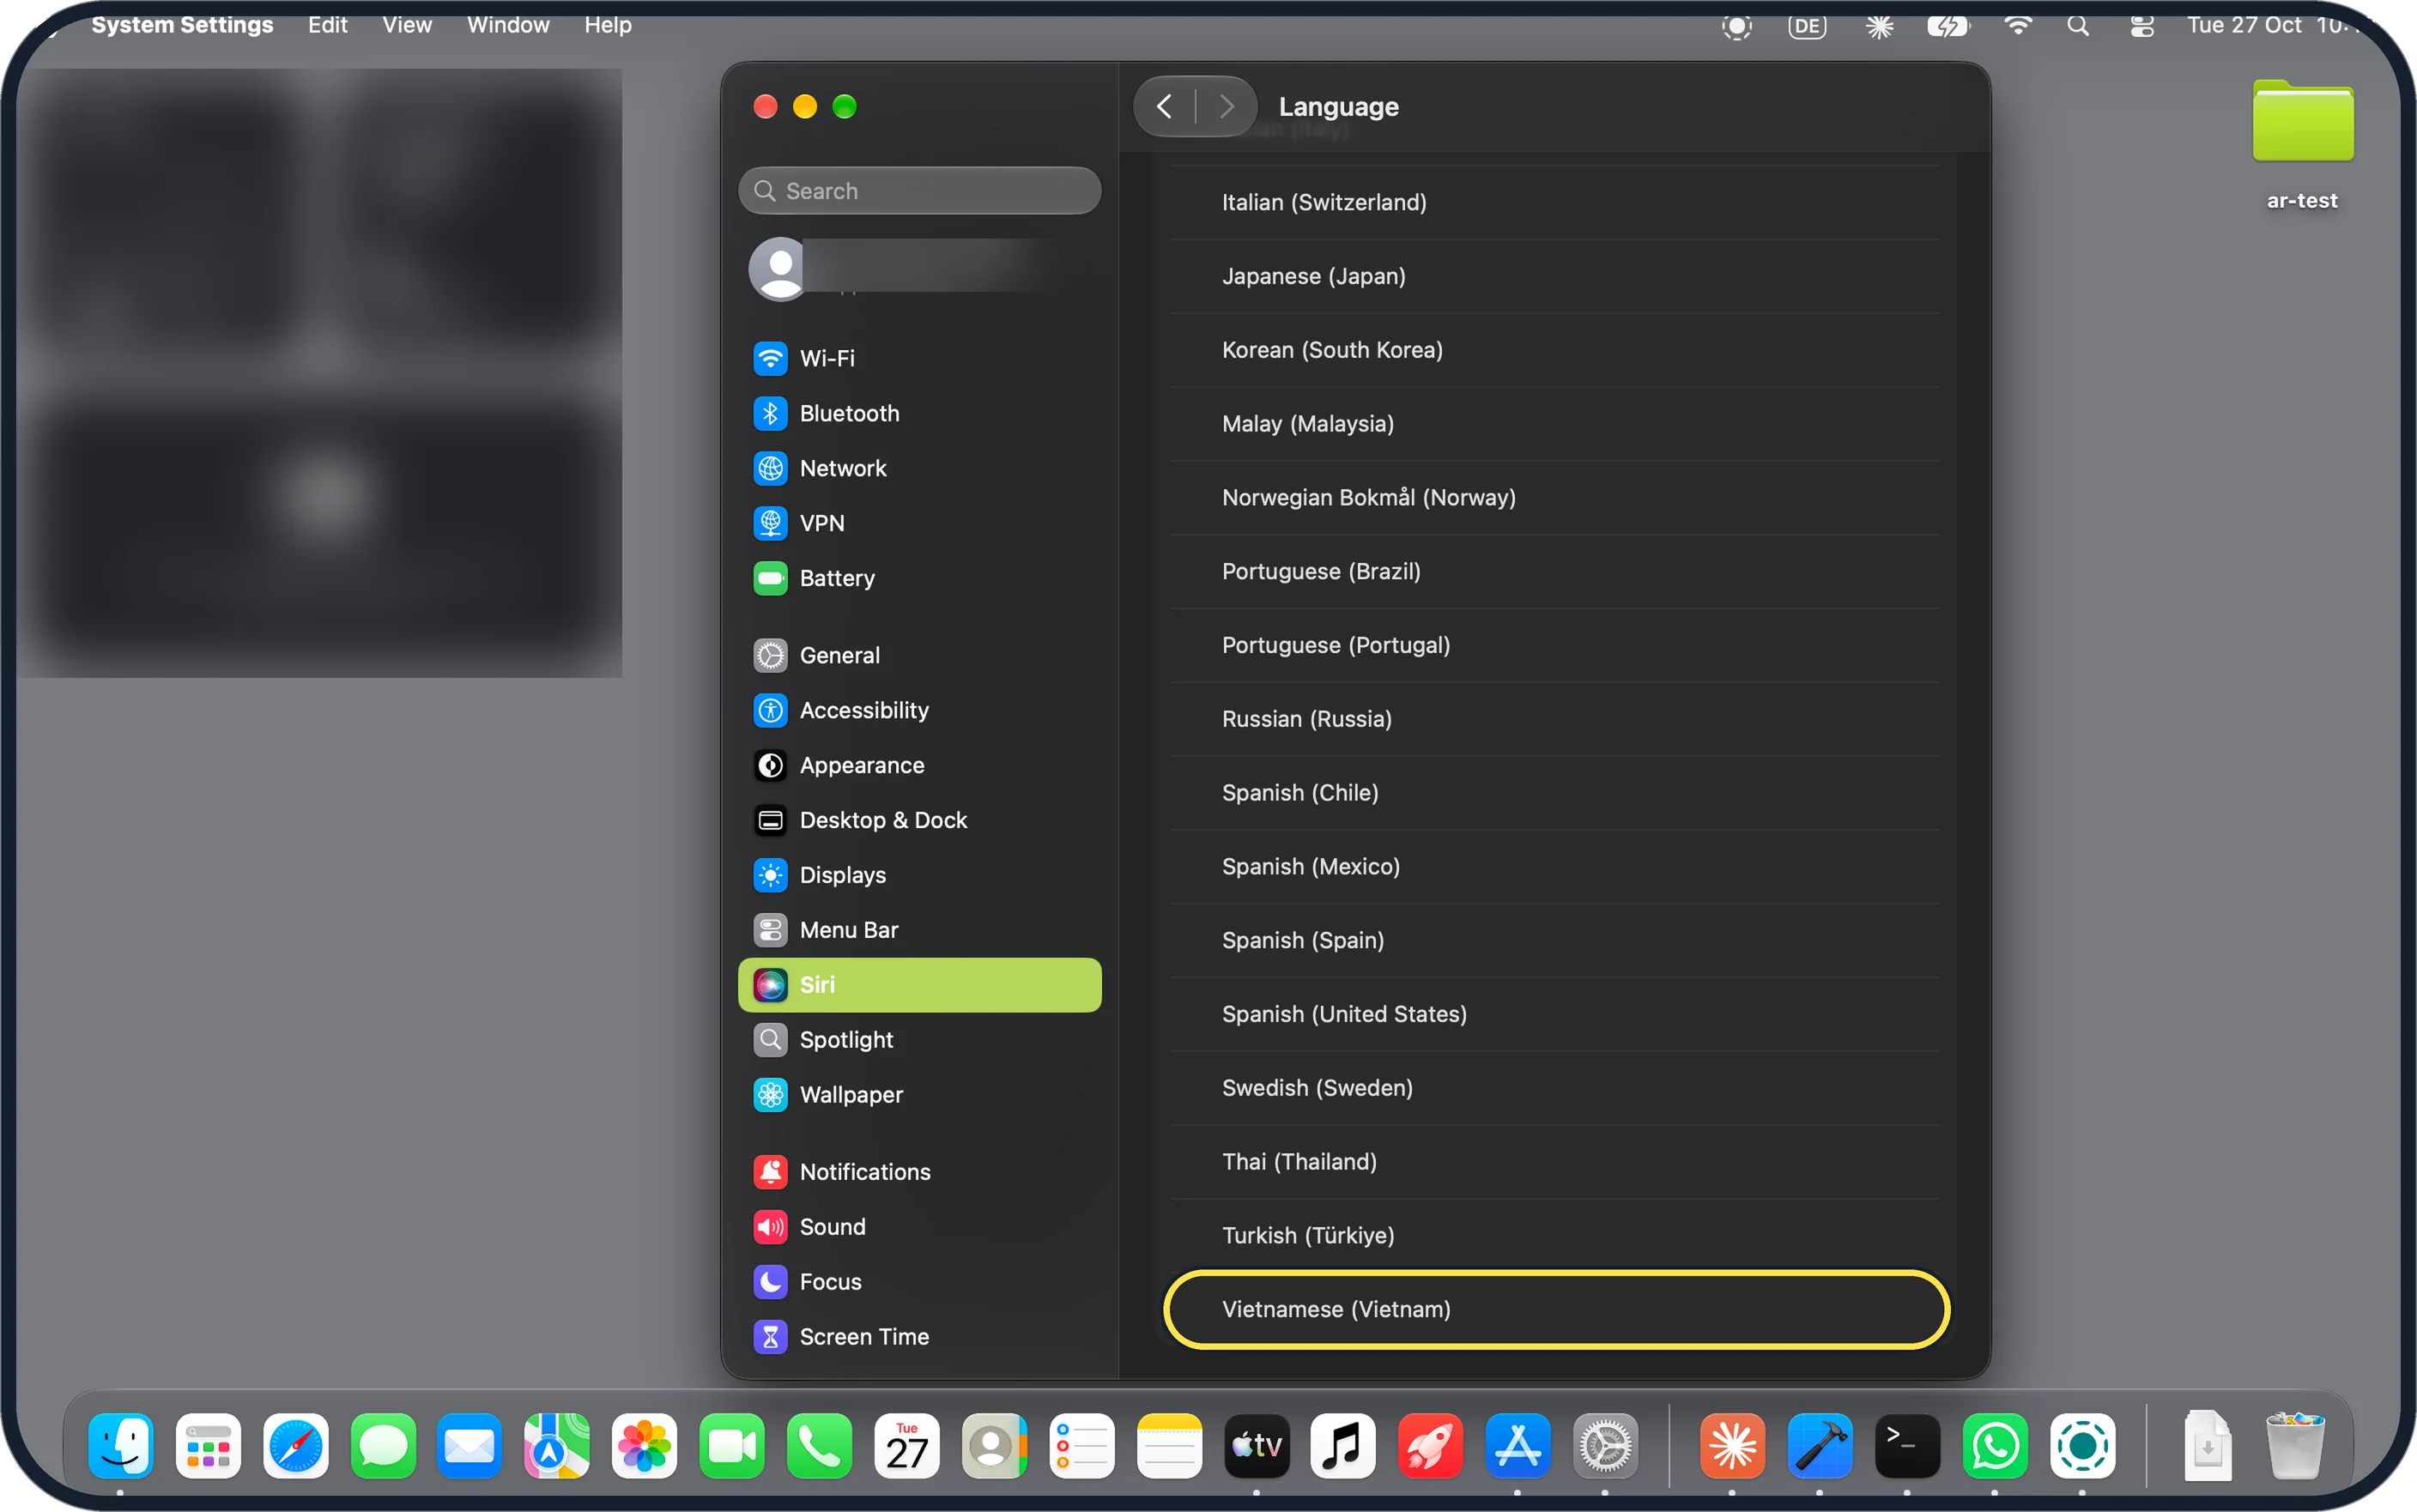Open Focus settings
The height and width of the screenshot is (1512, 2417).
[919, 1282]
